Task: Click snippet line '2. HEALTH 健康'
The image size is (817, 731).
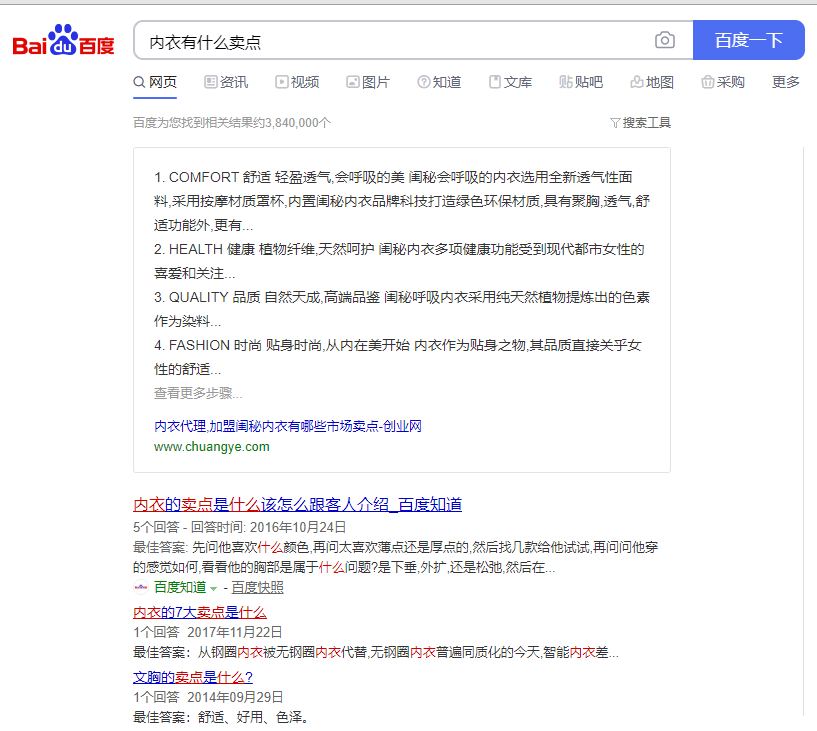Action: click(x=399, y=261)
